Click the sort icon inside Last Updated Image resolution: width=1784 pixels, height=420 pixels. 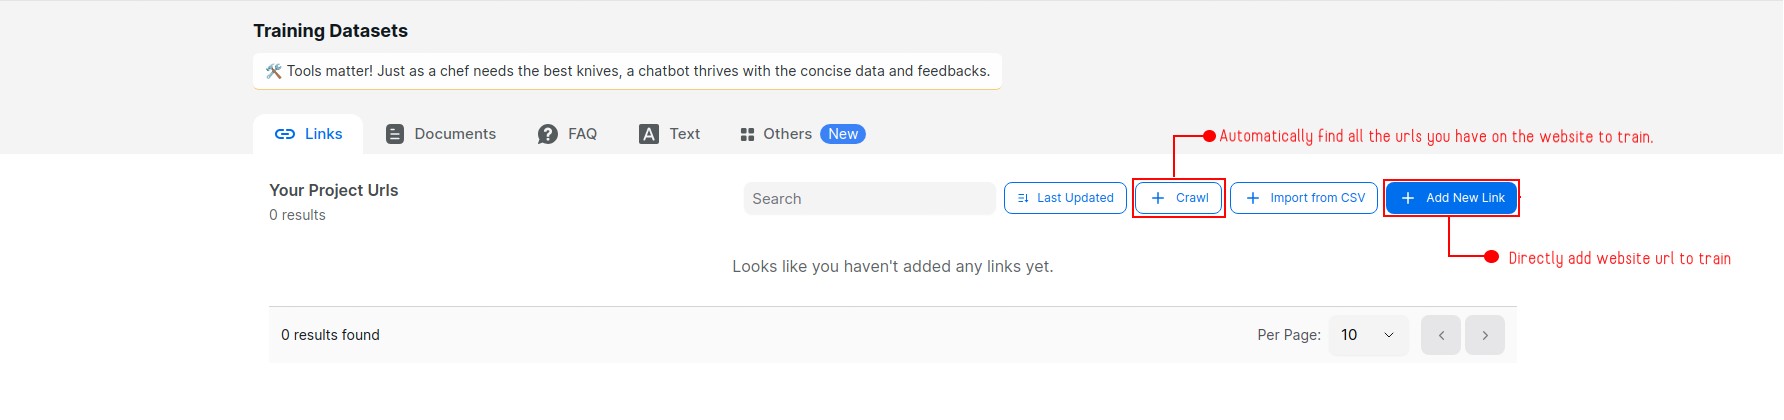tap(1023, 198)
